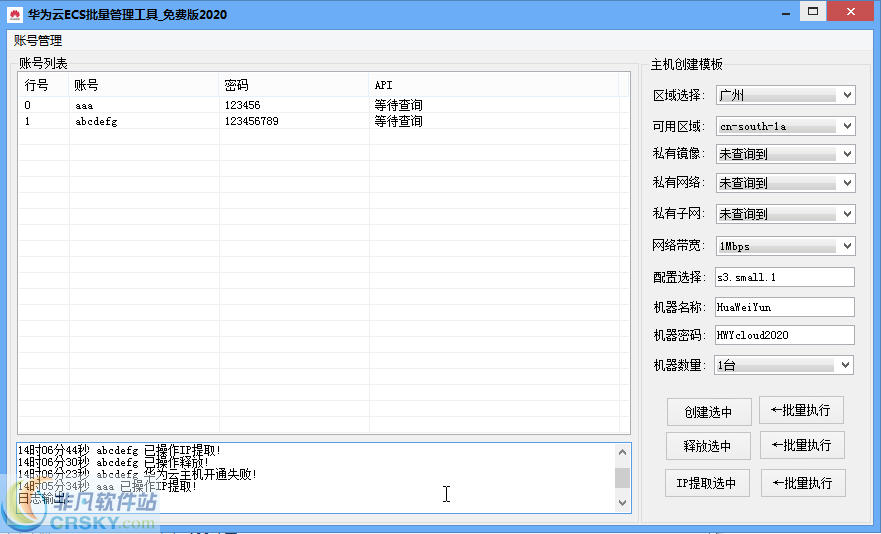This screenshot has width=881, height=534.
Task: Click log up scroll arrow
Action: click(x=622, y=452)
